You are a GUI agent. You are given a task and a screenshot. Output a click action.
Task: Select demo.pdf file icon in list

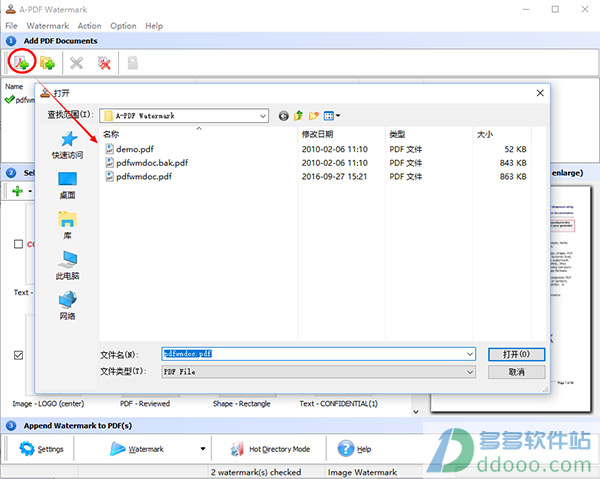[109, 149]
